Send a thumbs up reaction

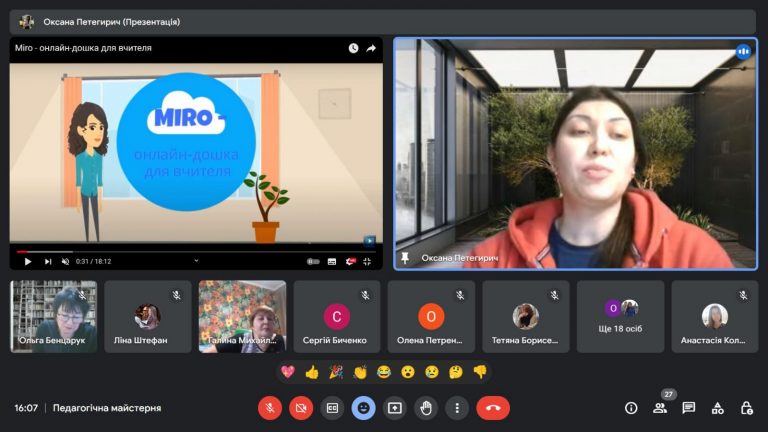pos(311,372)
